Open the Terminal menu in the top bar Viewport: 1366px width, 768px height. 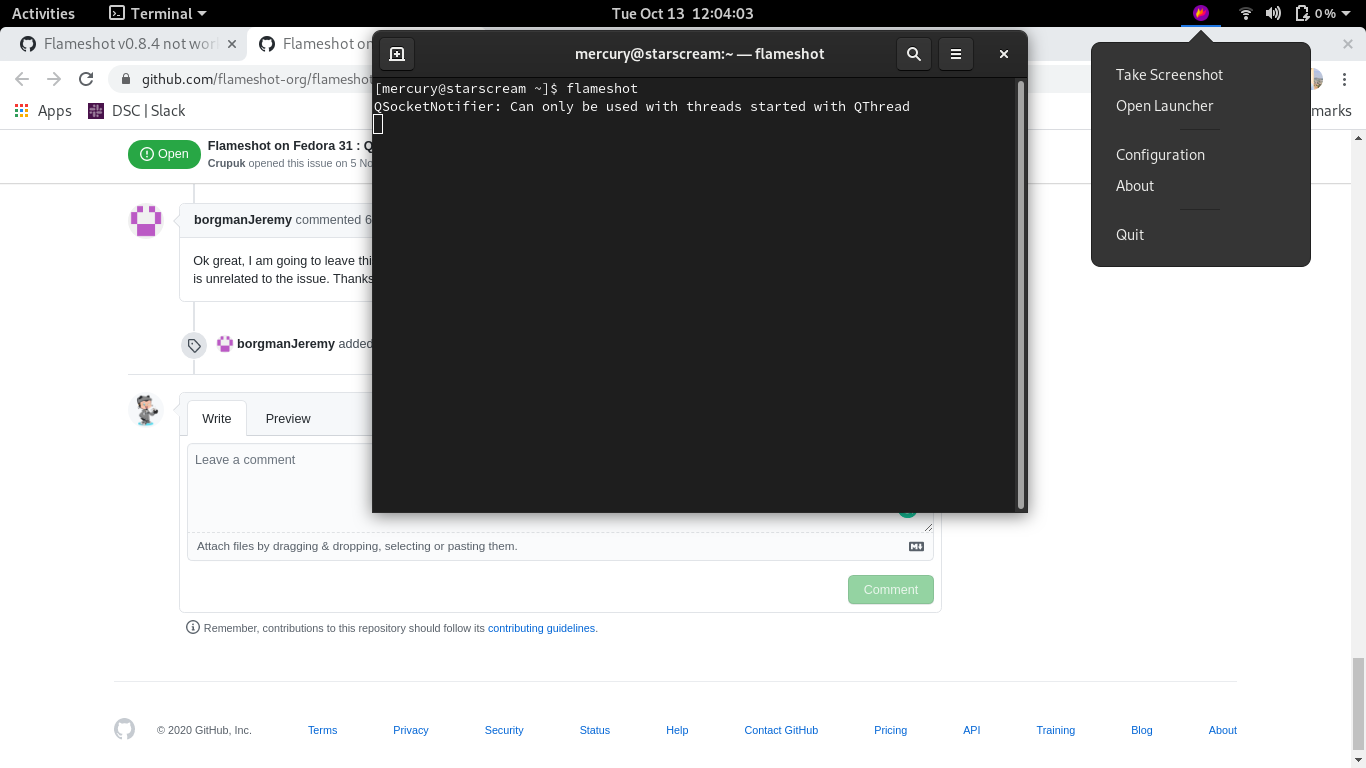pos(155,13)
